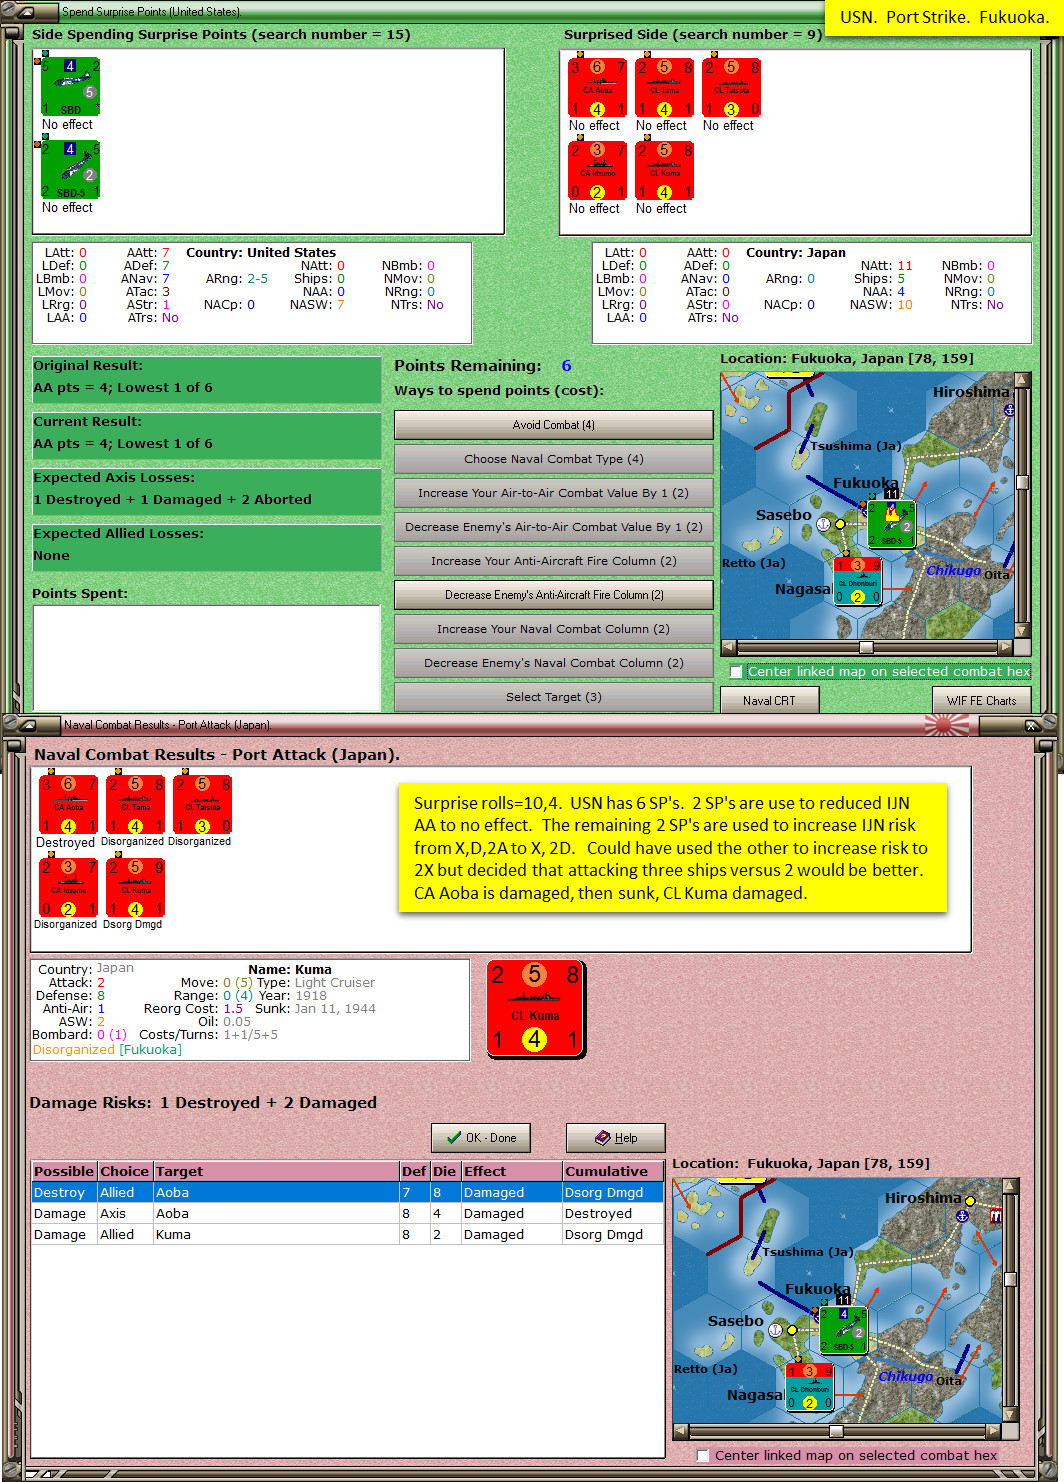Click the Select Target (3) button
Viewport: 1064px width, 1482px height.
(553, 697)
